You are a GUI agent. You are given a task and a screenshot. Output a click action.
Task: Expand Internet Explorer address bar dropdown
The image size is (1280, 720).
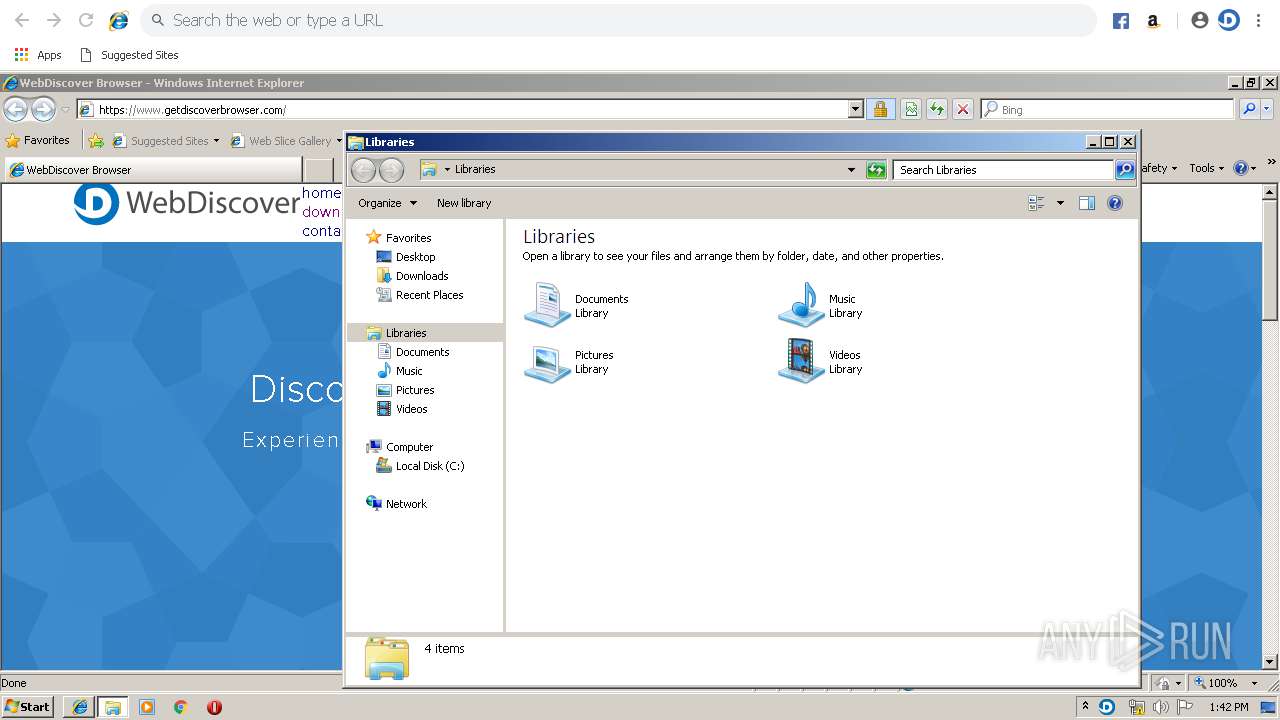(x=855, y=109)
